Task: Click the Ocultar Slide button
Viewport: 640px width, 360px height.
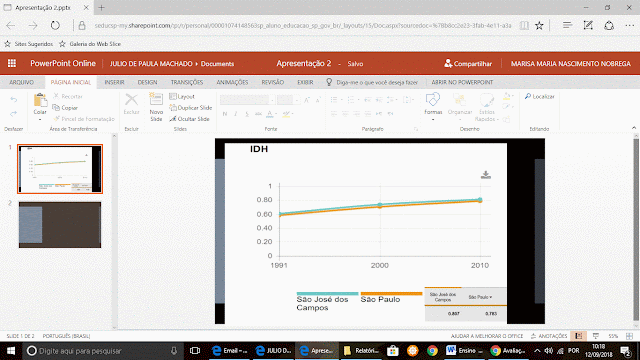Action: pos(189,119)
